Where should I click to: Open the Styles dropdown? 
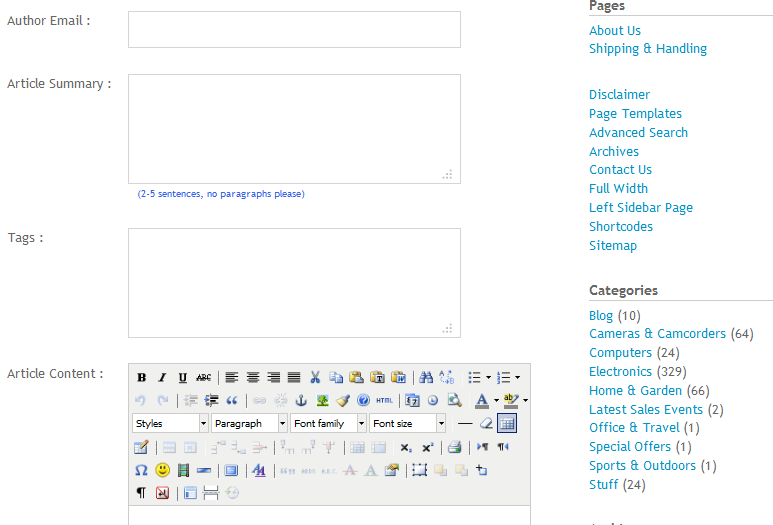(170, 423)
